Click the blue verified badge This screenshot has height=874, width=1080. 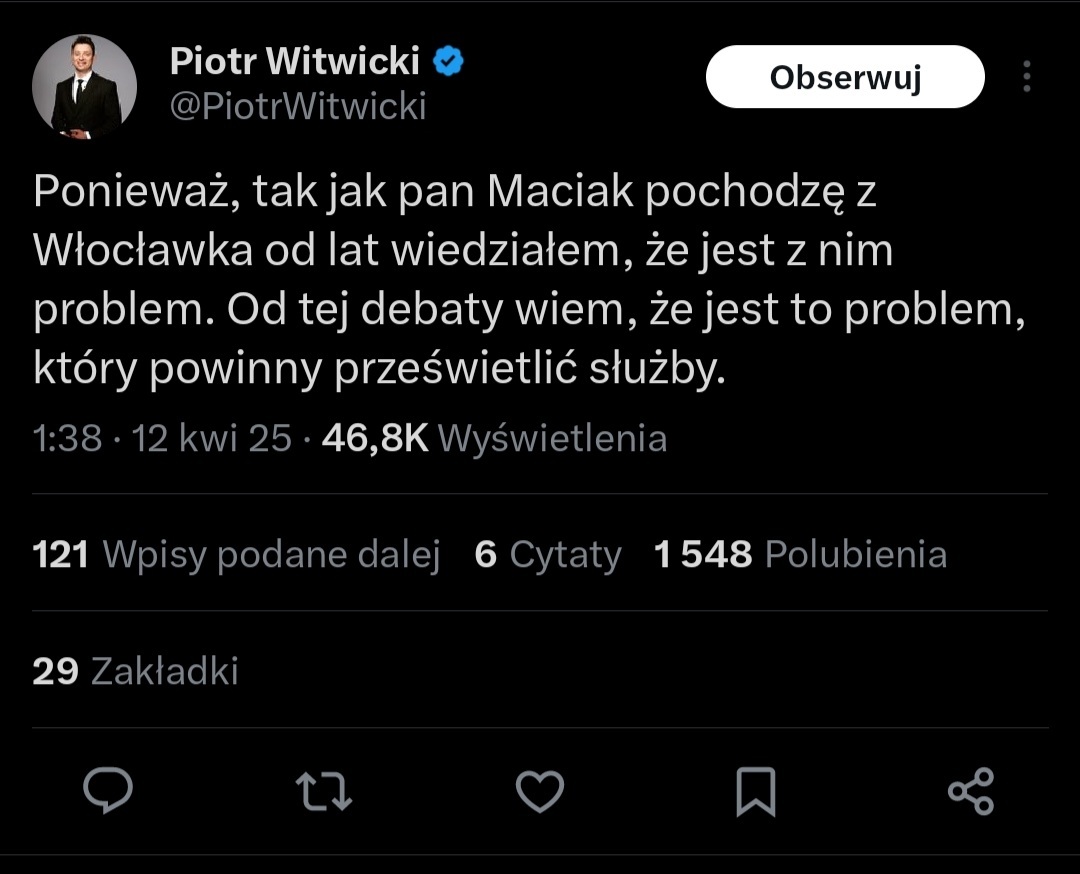pos(447,62)
